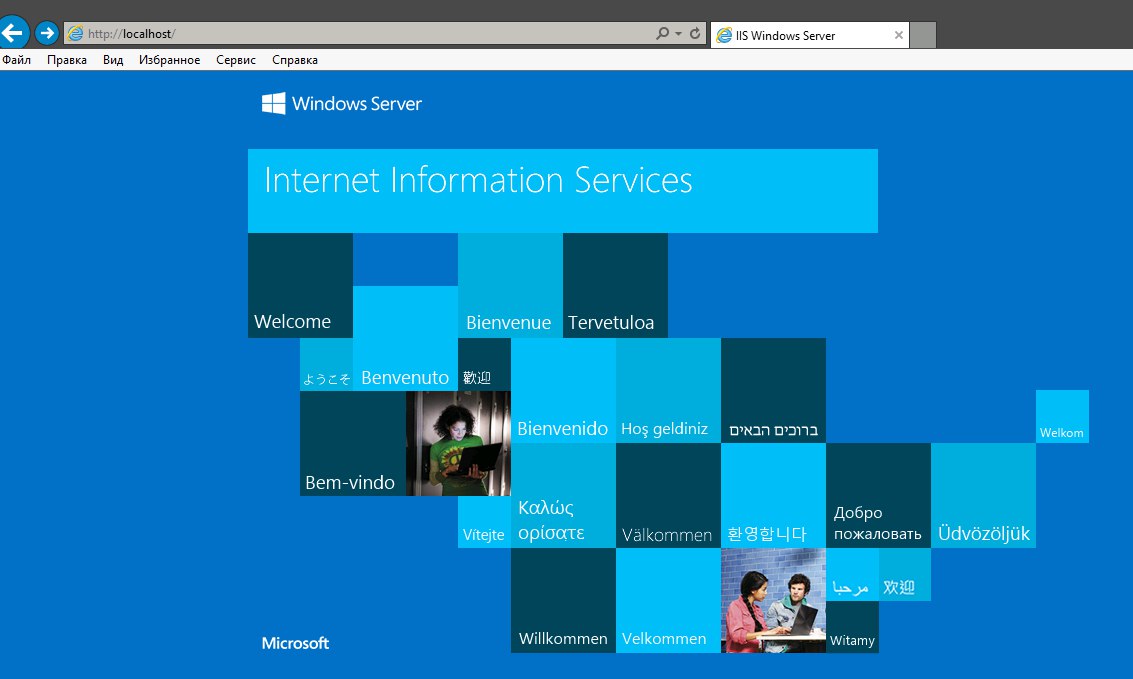Click the Üdvözöljük tile

click(x=983, y=496)
